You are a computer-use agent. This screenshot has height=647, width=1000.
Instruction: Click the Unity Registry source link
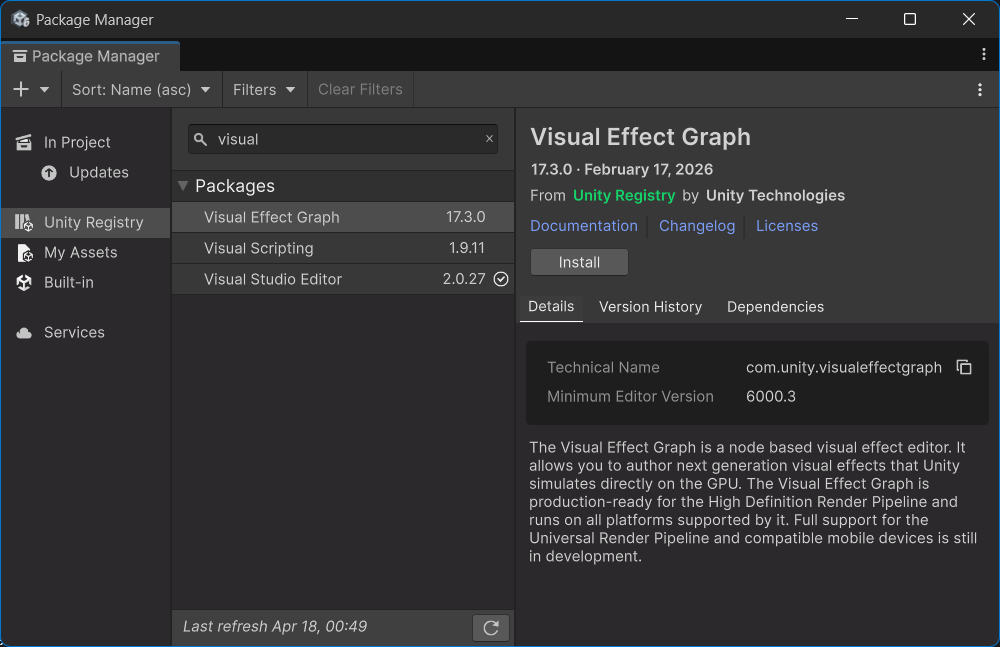[x=624, y=195]
